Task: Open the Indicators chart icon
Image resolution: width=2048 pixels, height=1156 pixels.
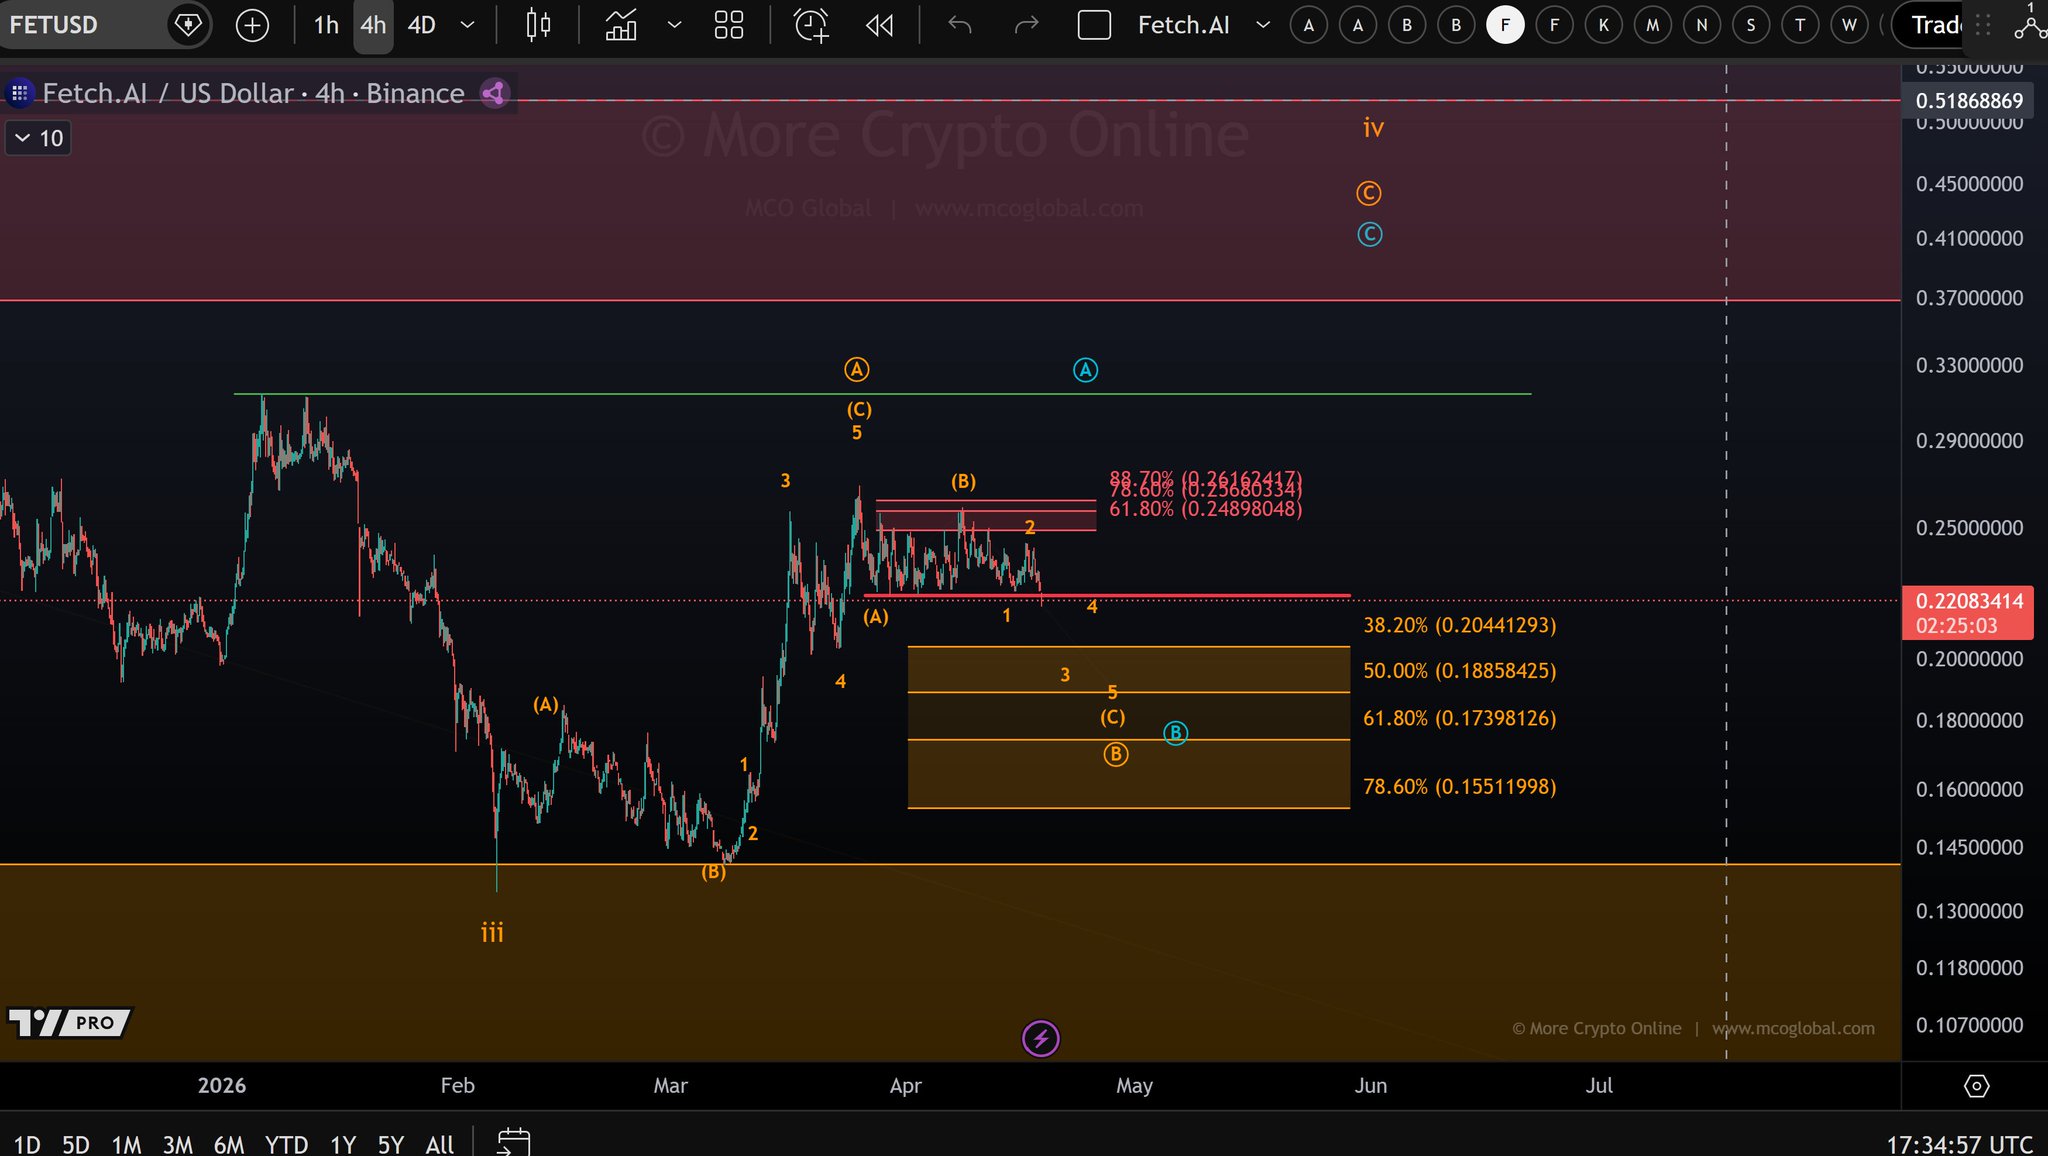Action: coord(621,25)
